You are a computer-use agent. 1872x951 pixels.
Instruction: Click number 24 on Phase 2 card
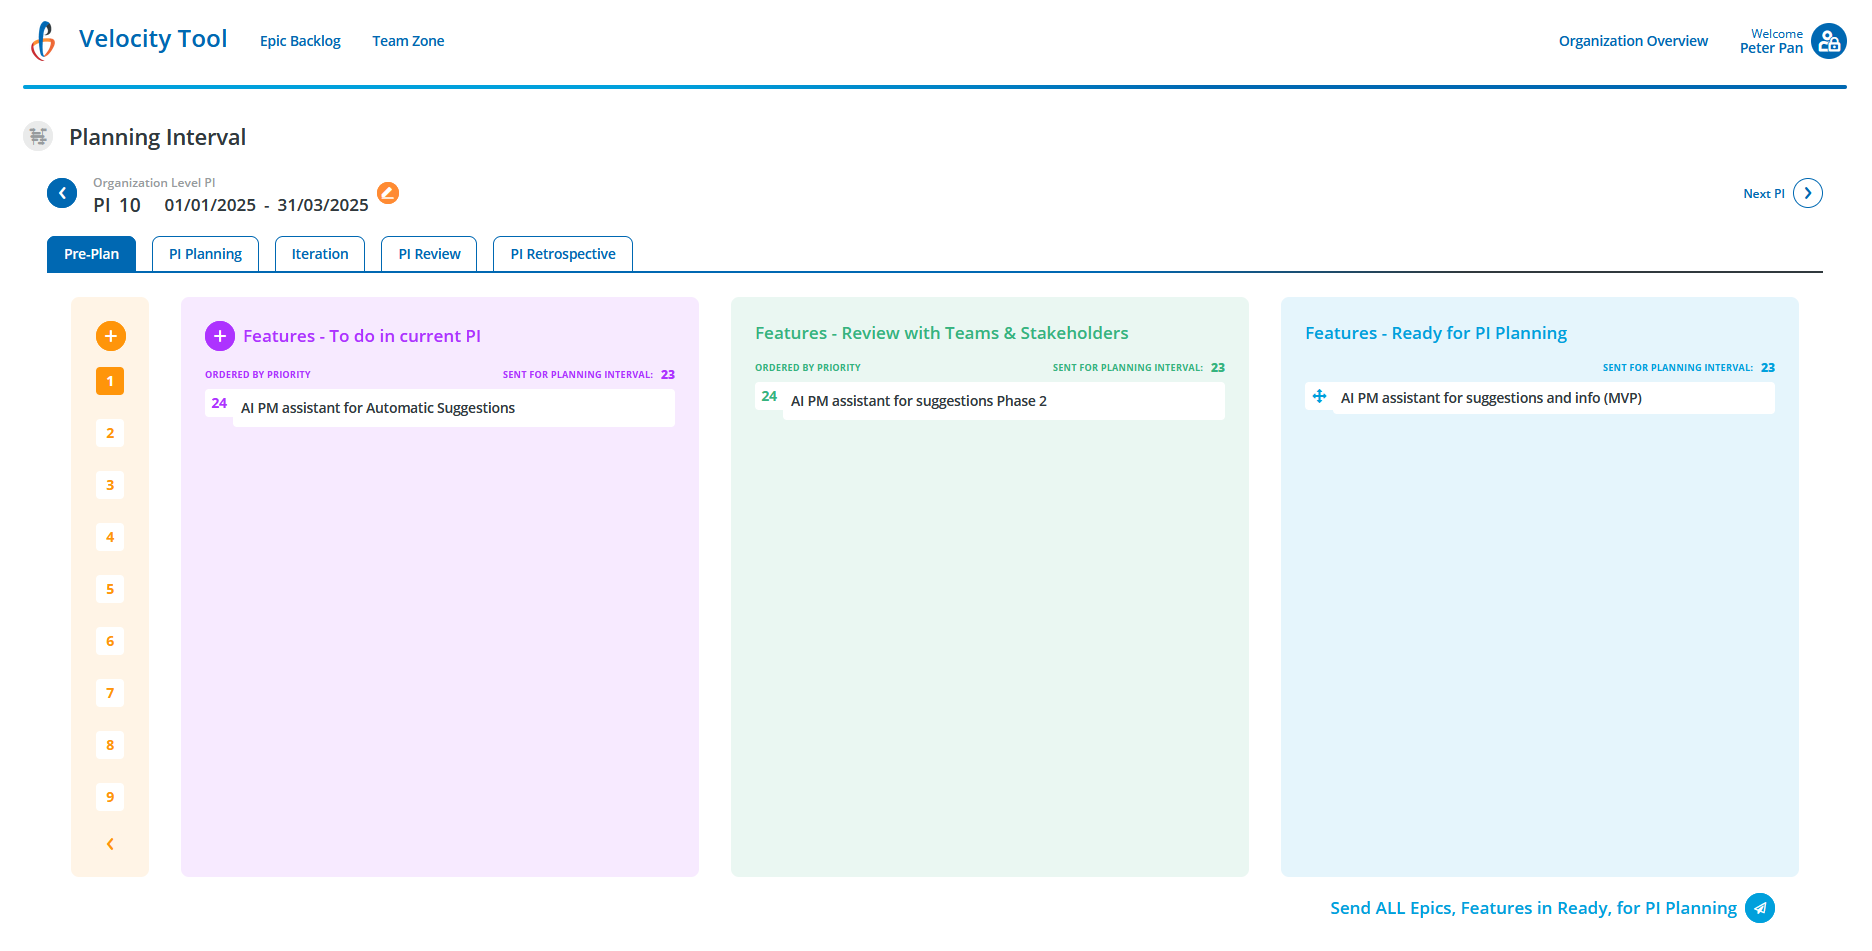769,396
